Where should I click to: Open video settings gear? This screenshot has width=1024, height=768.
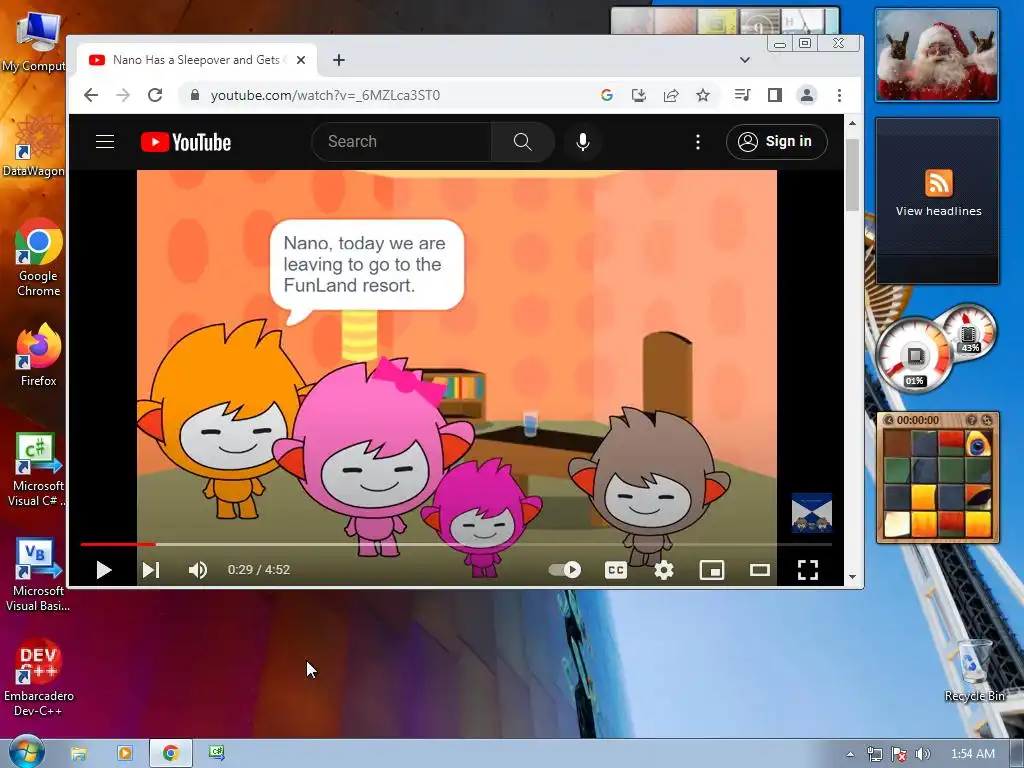tap(664, 570)
